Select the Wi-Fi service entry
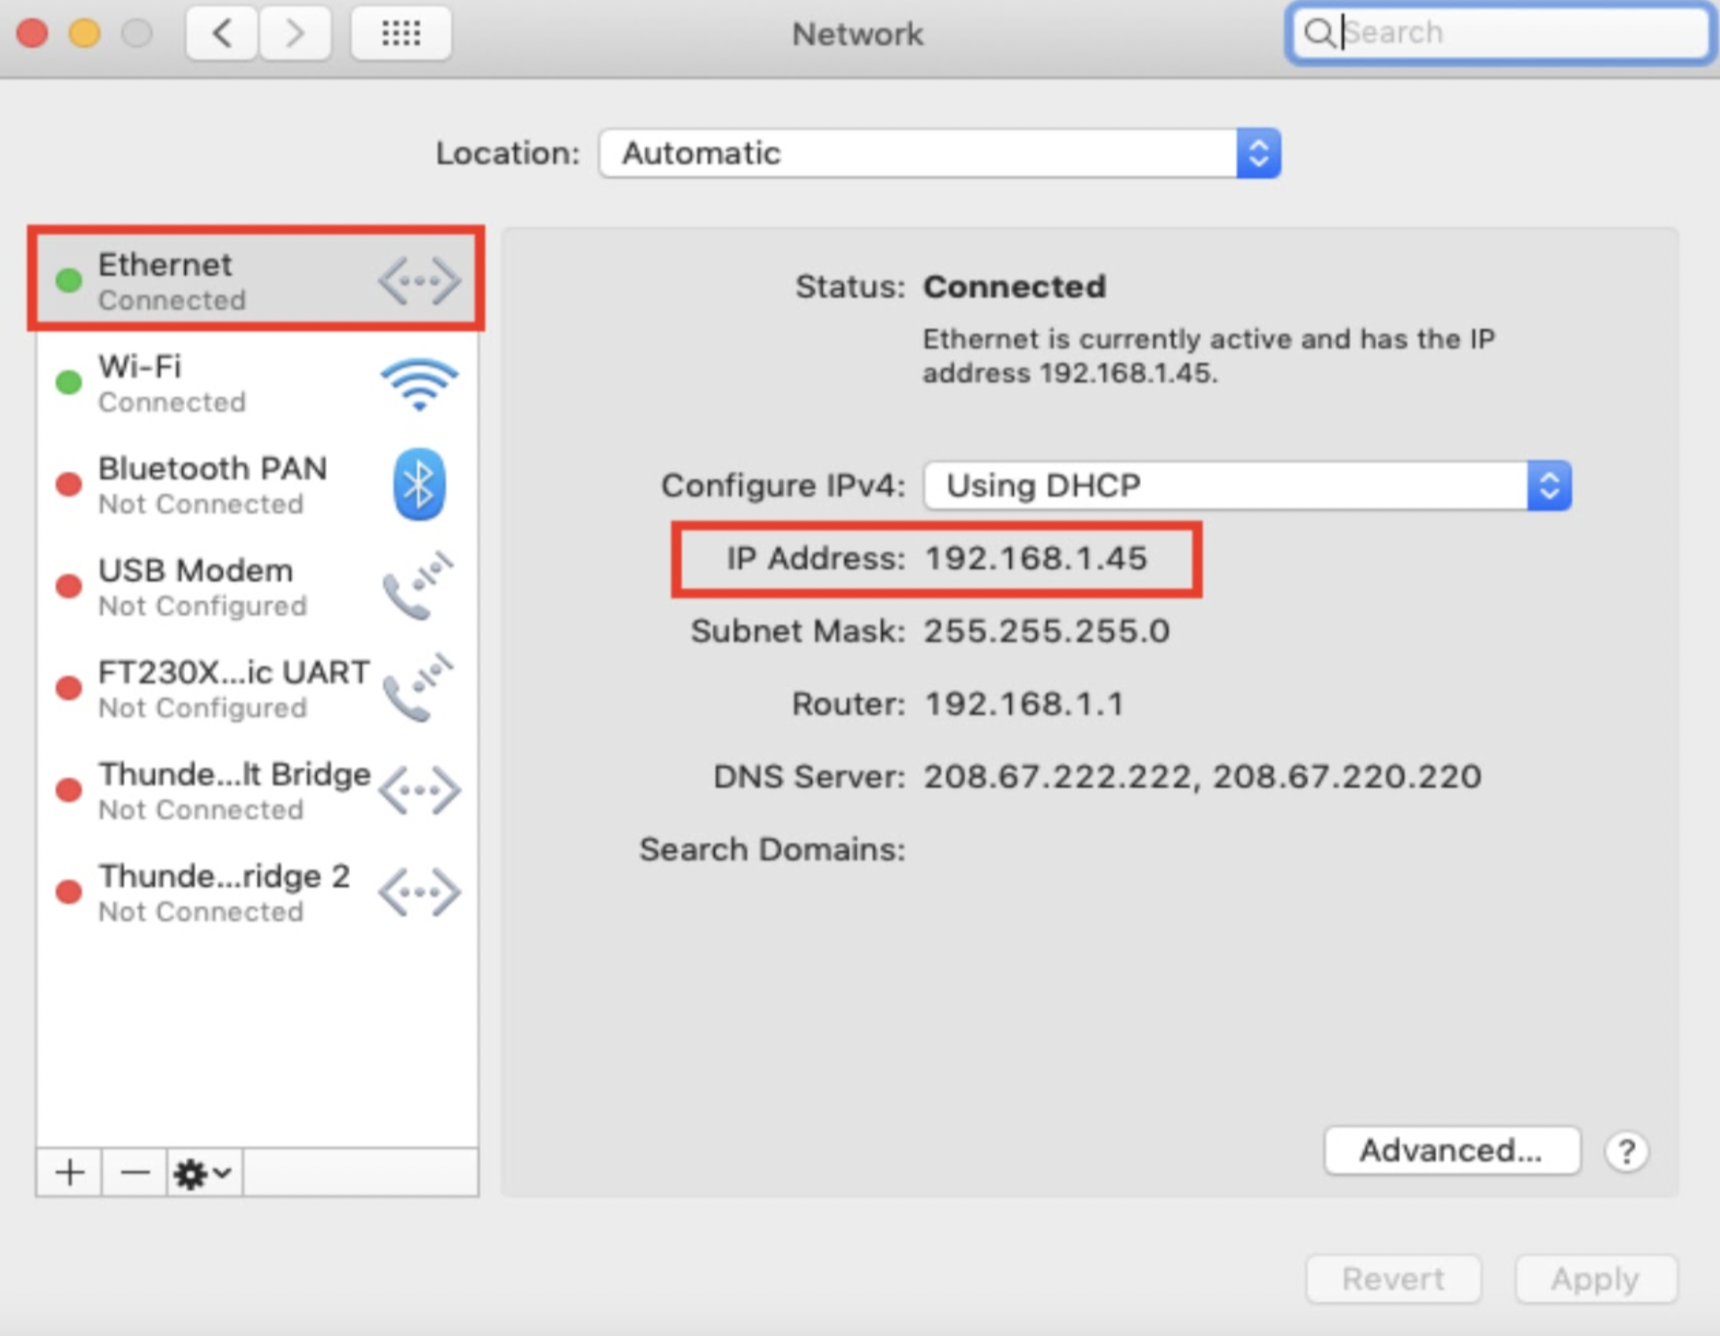The image size is (1720, 1336). [200, 384]
